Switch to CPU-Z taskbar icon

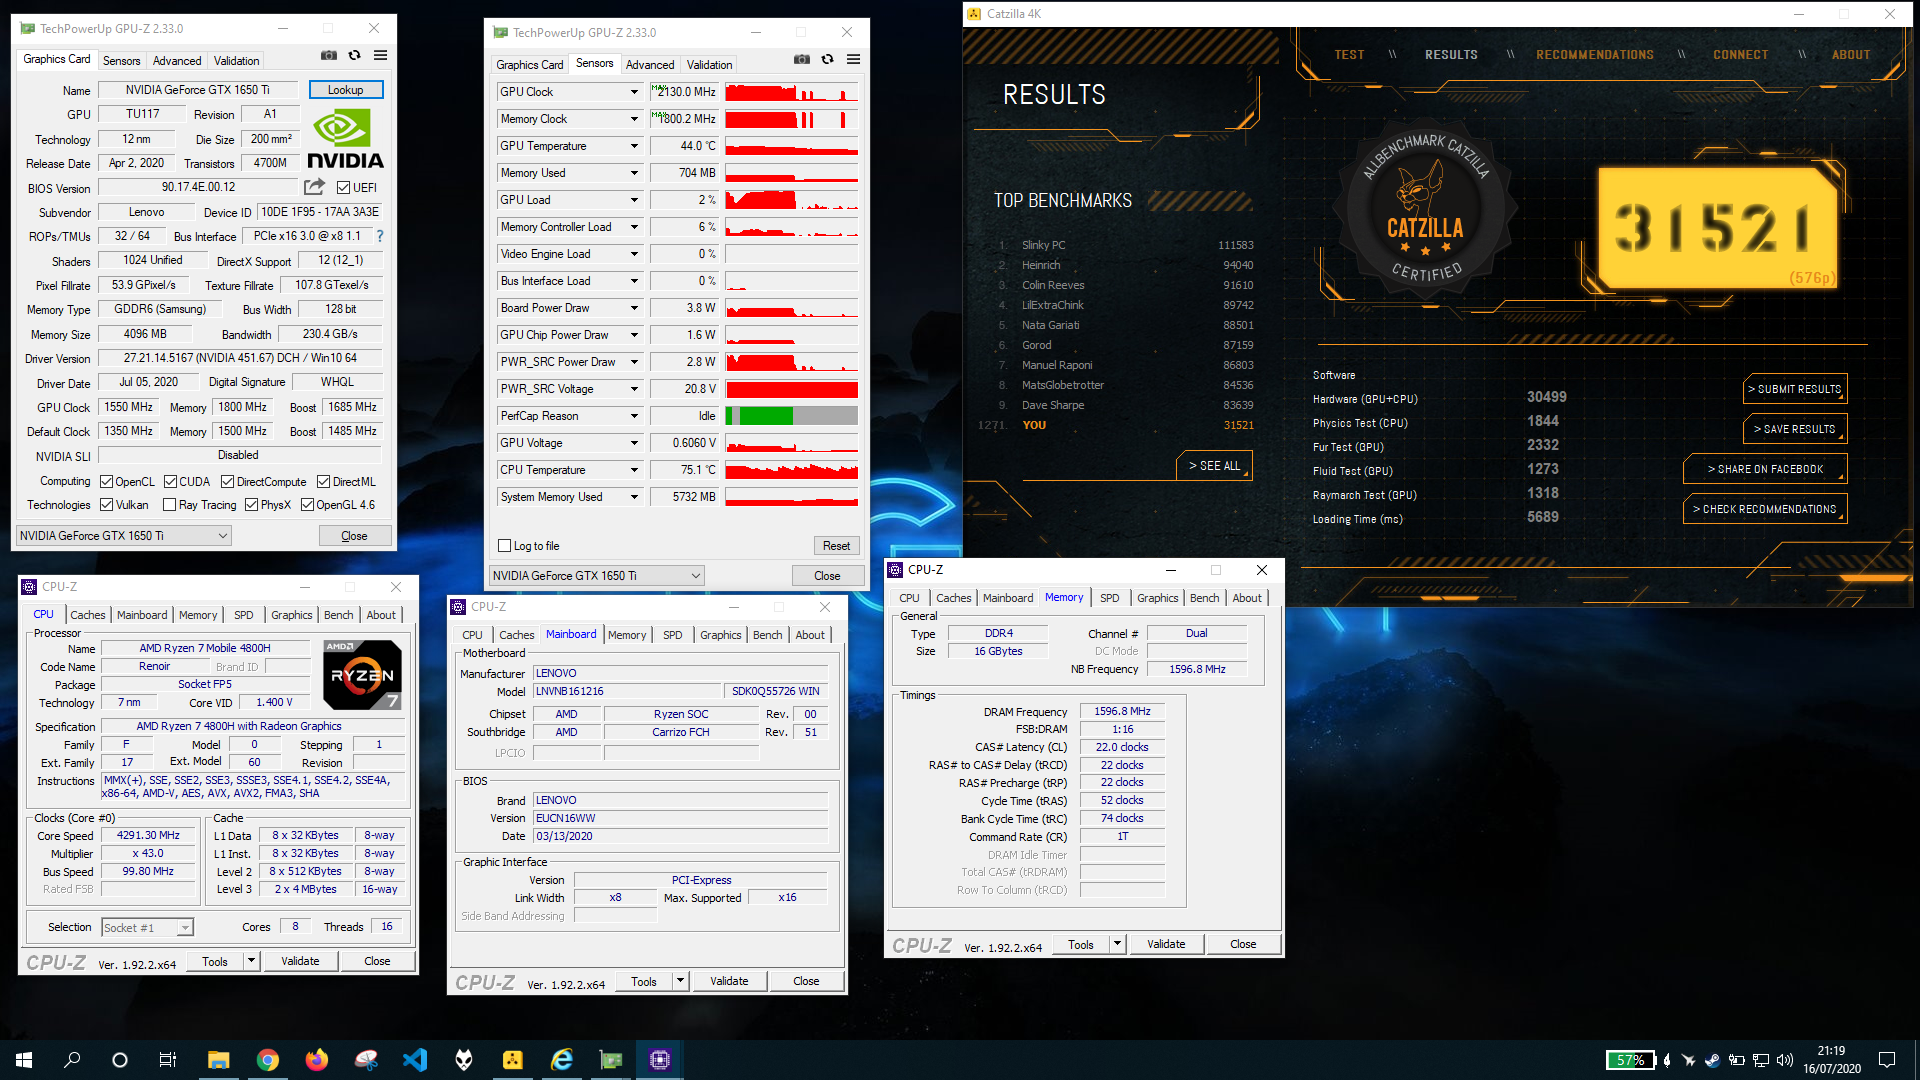660,1060
